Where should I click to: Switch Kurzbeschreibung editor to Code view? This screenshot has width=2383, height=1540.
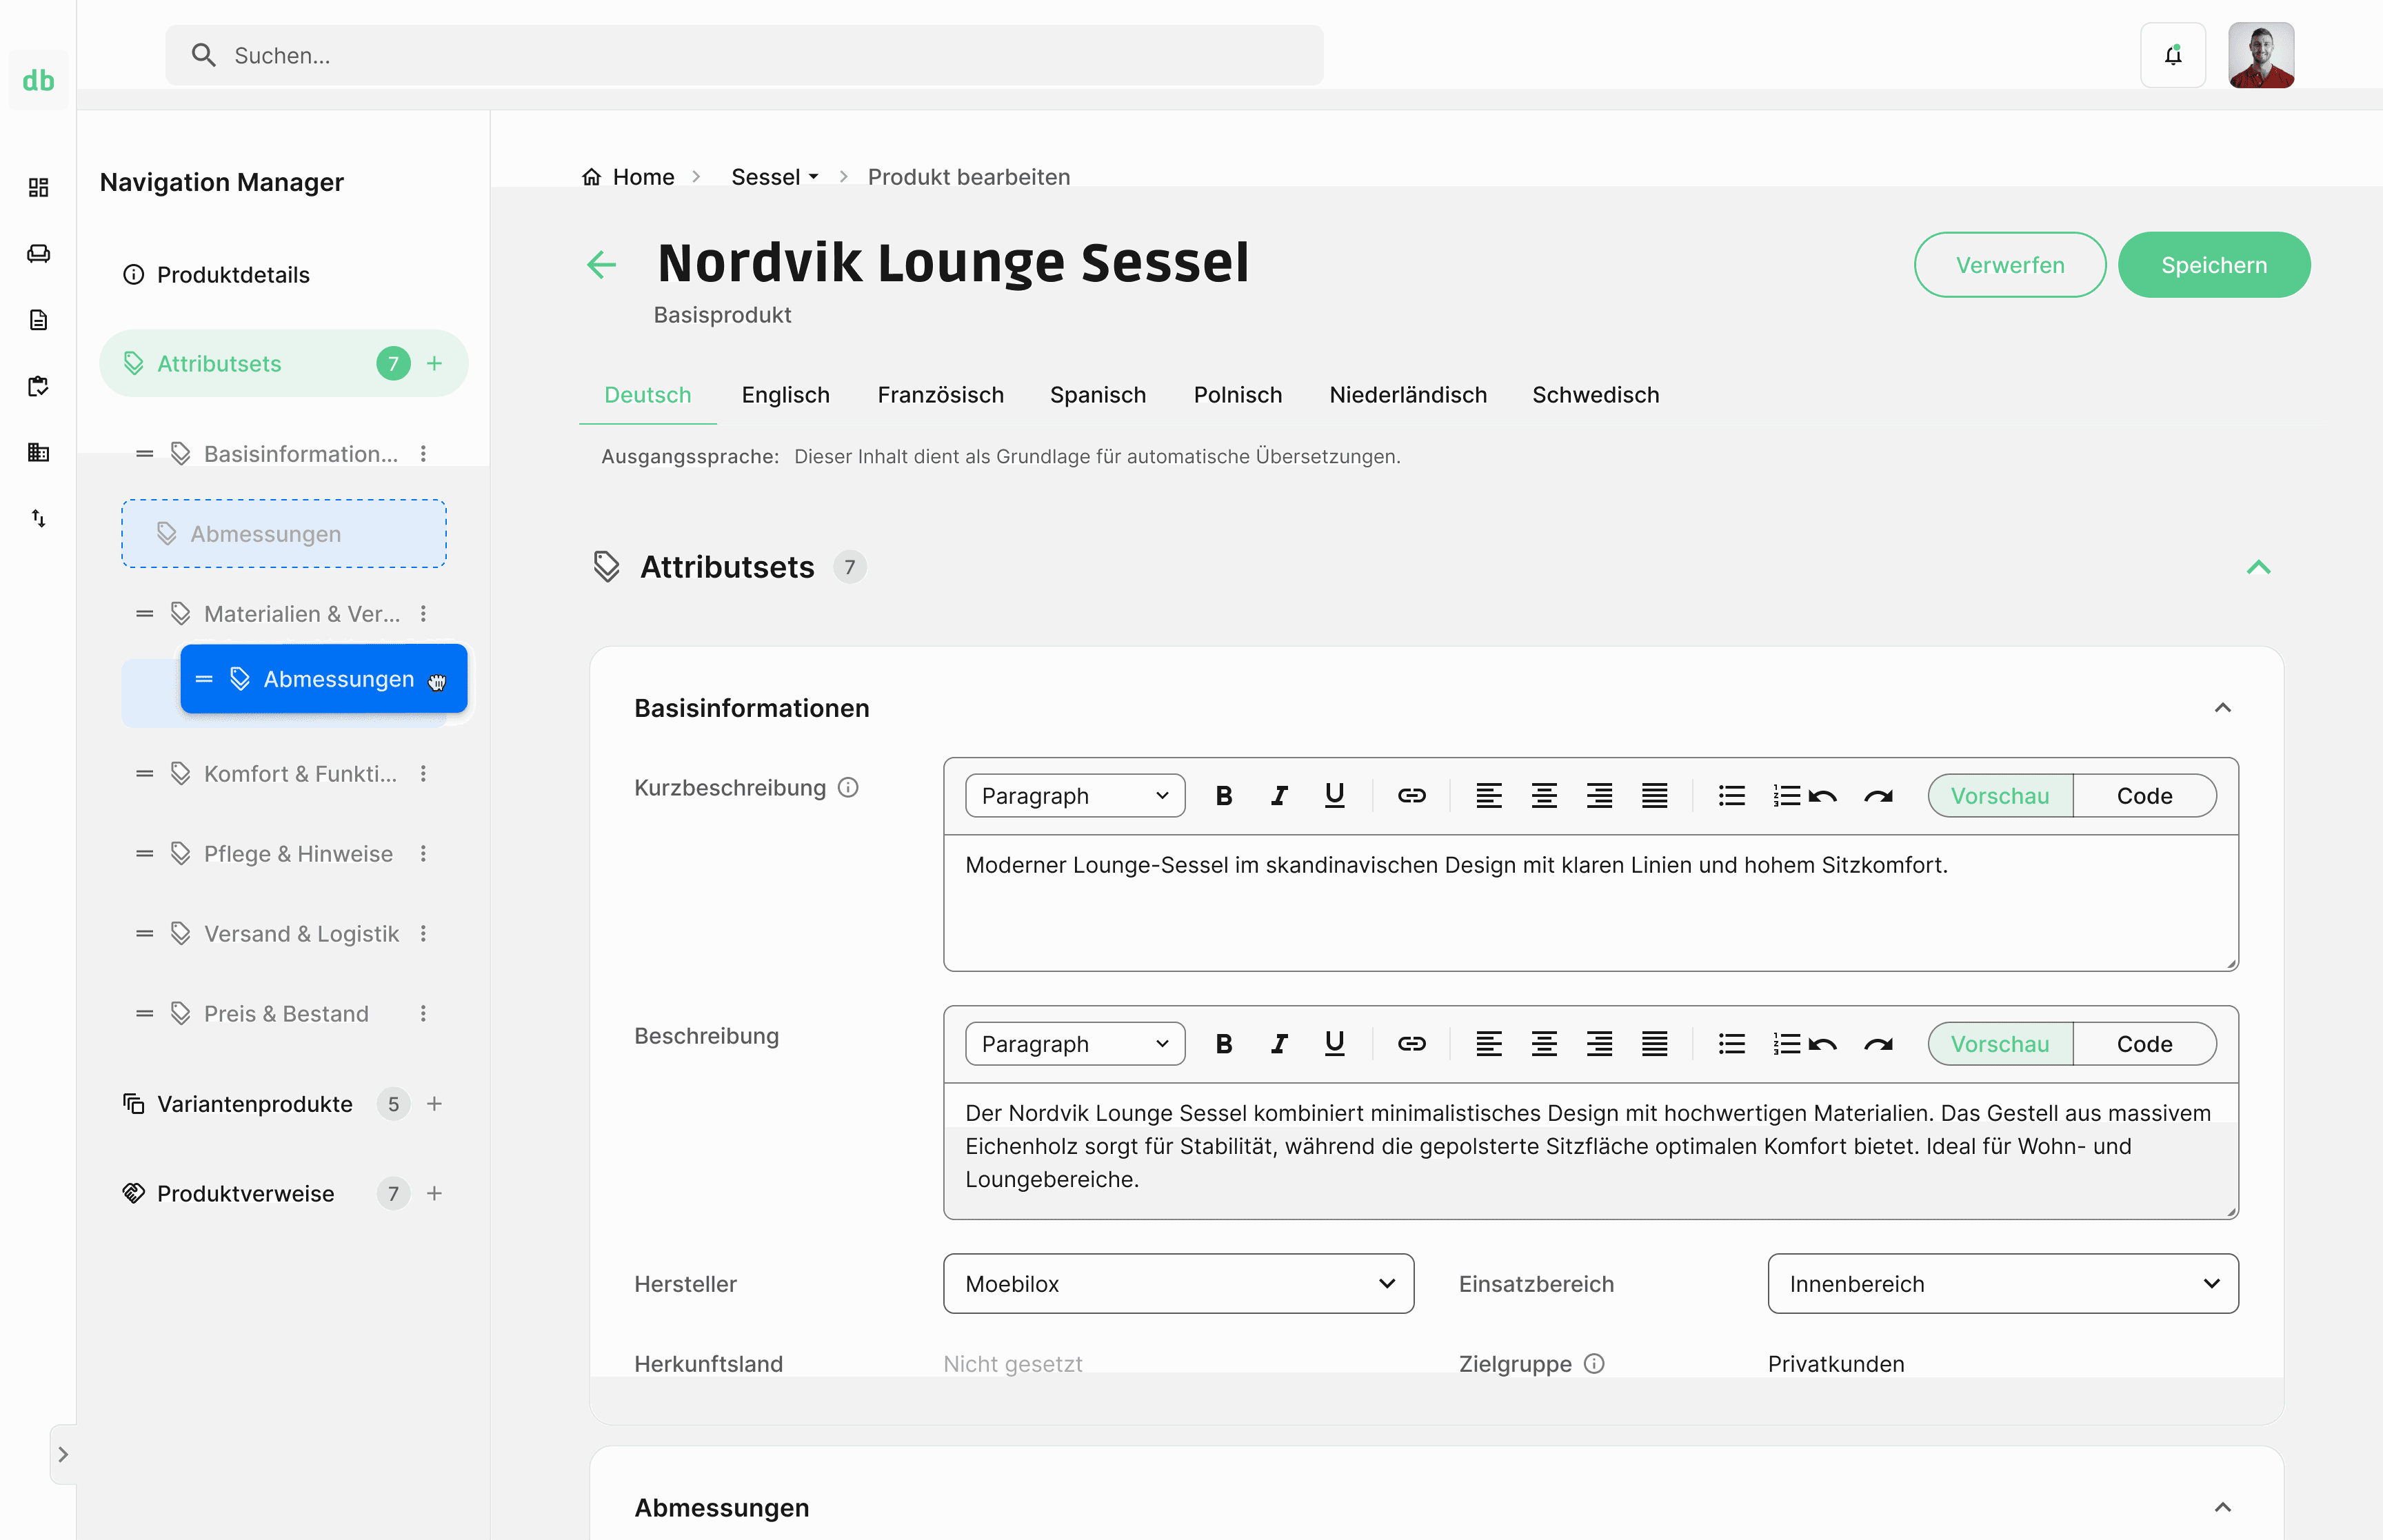point(2144,796)
